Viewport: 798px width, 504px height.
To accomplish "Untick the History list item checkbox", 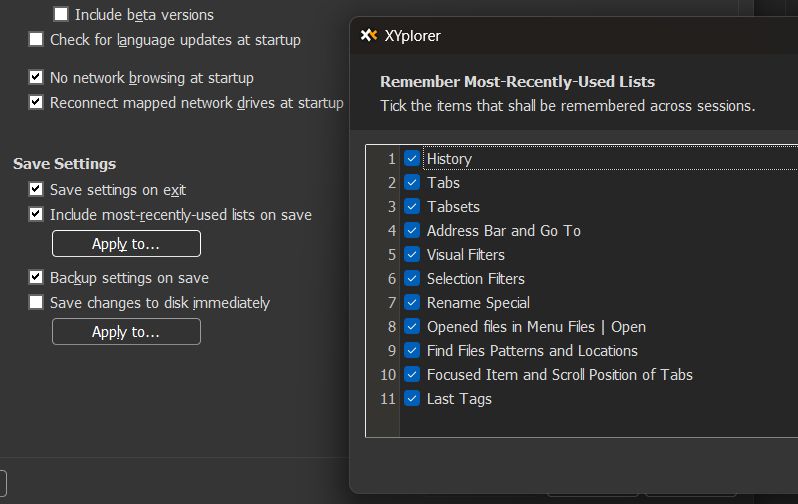I will pyautogui.click(x=412, y=158).
